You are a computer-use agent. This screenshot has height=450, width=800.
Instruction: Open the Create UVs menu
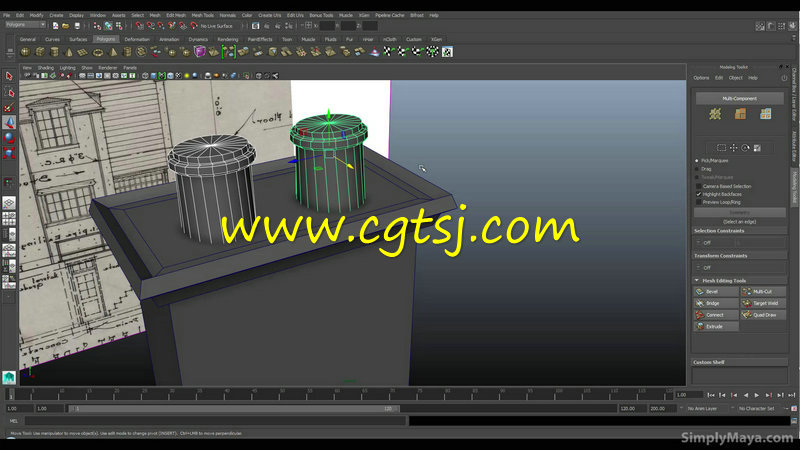pos(269,15)
